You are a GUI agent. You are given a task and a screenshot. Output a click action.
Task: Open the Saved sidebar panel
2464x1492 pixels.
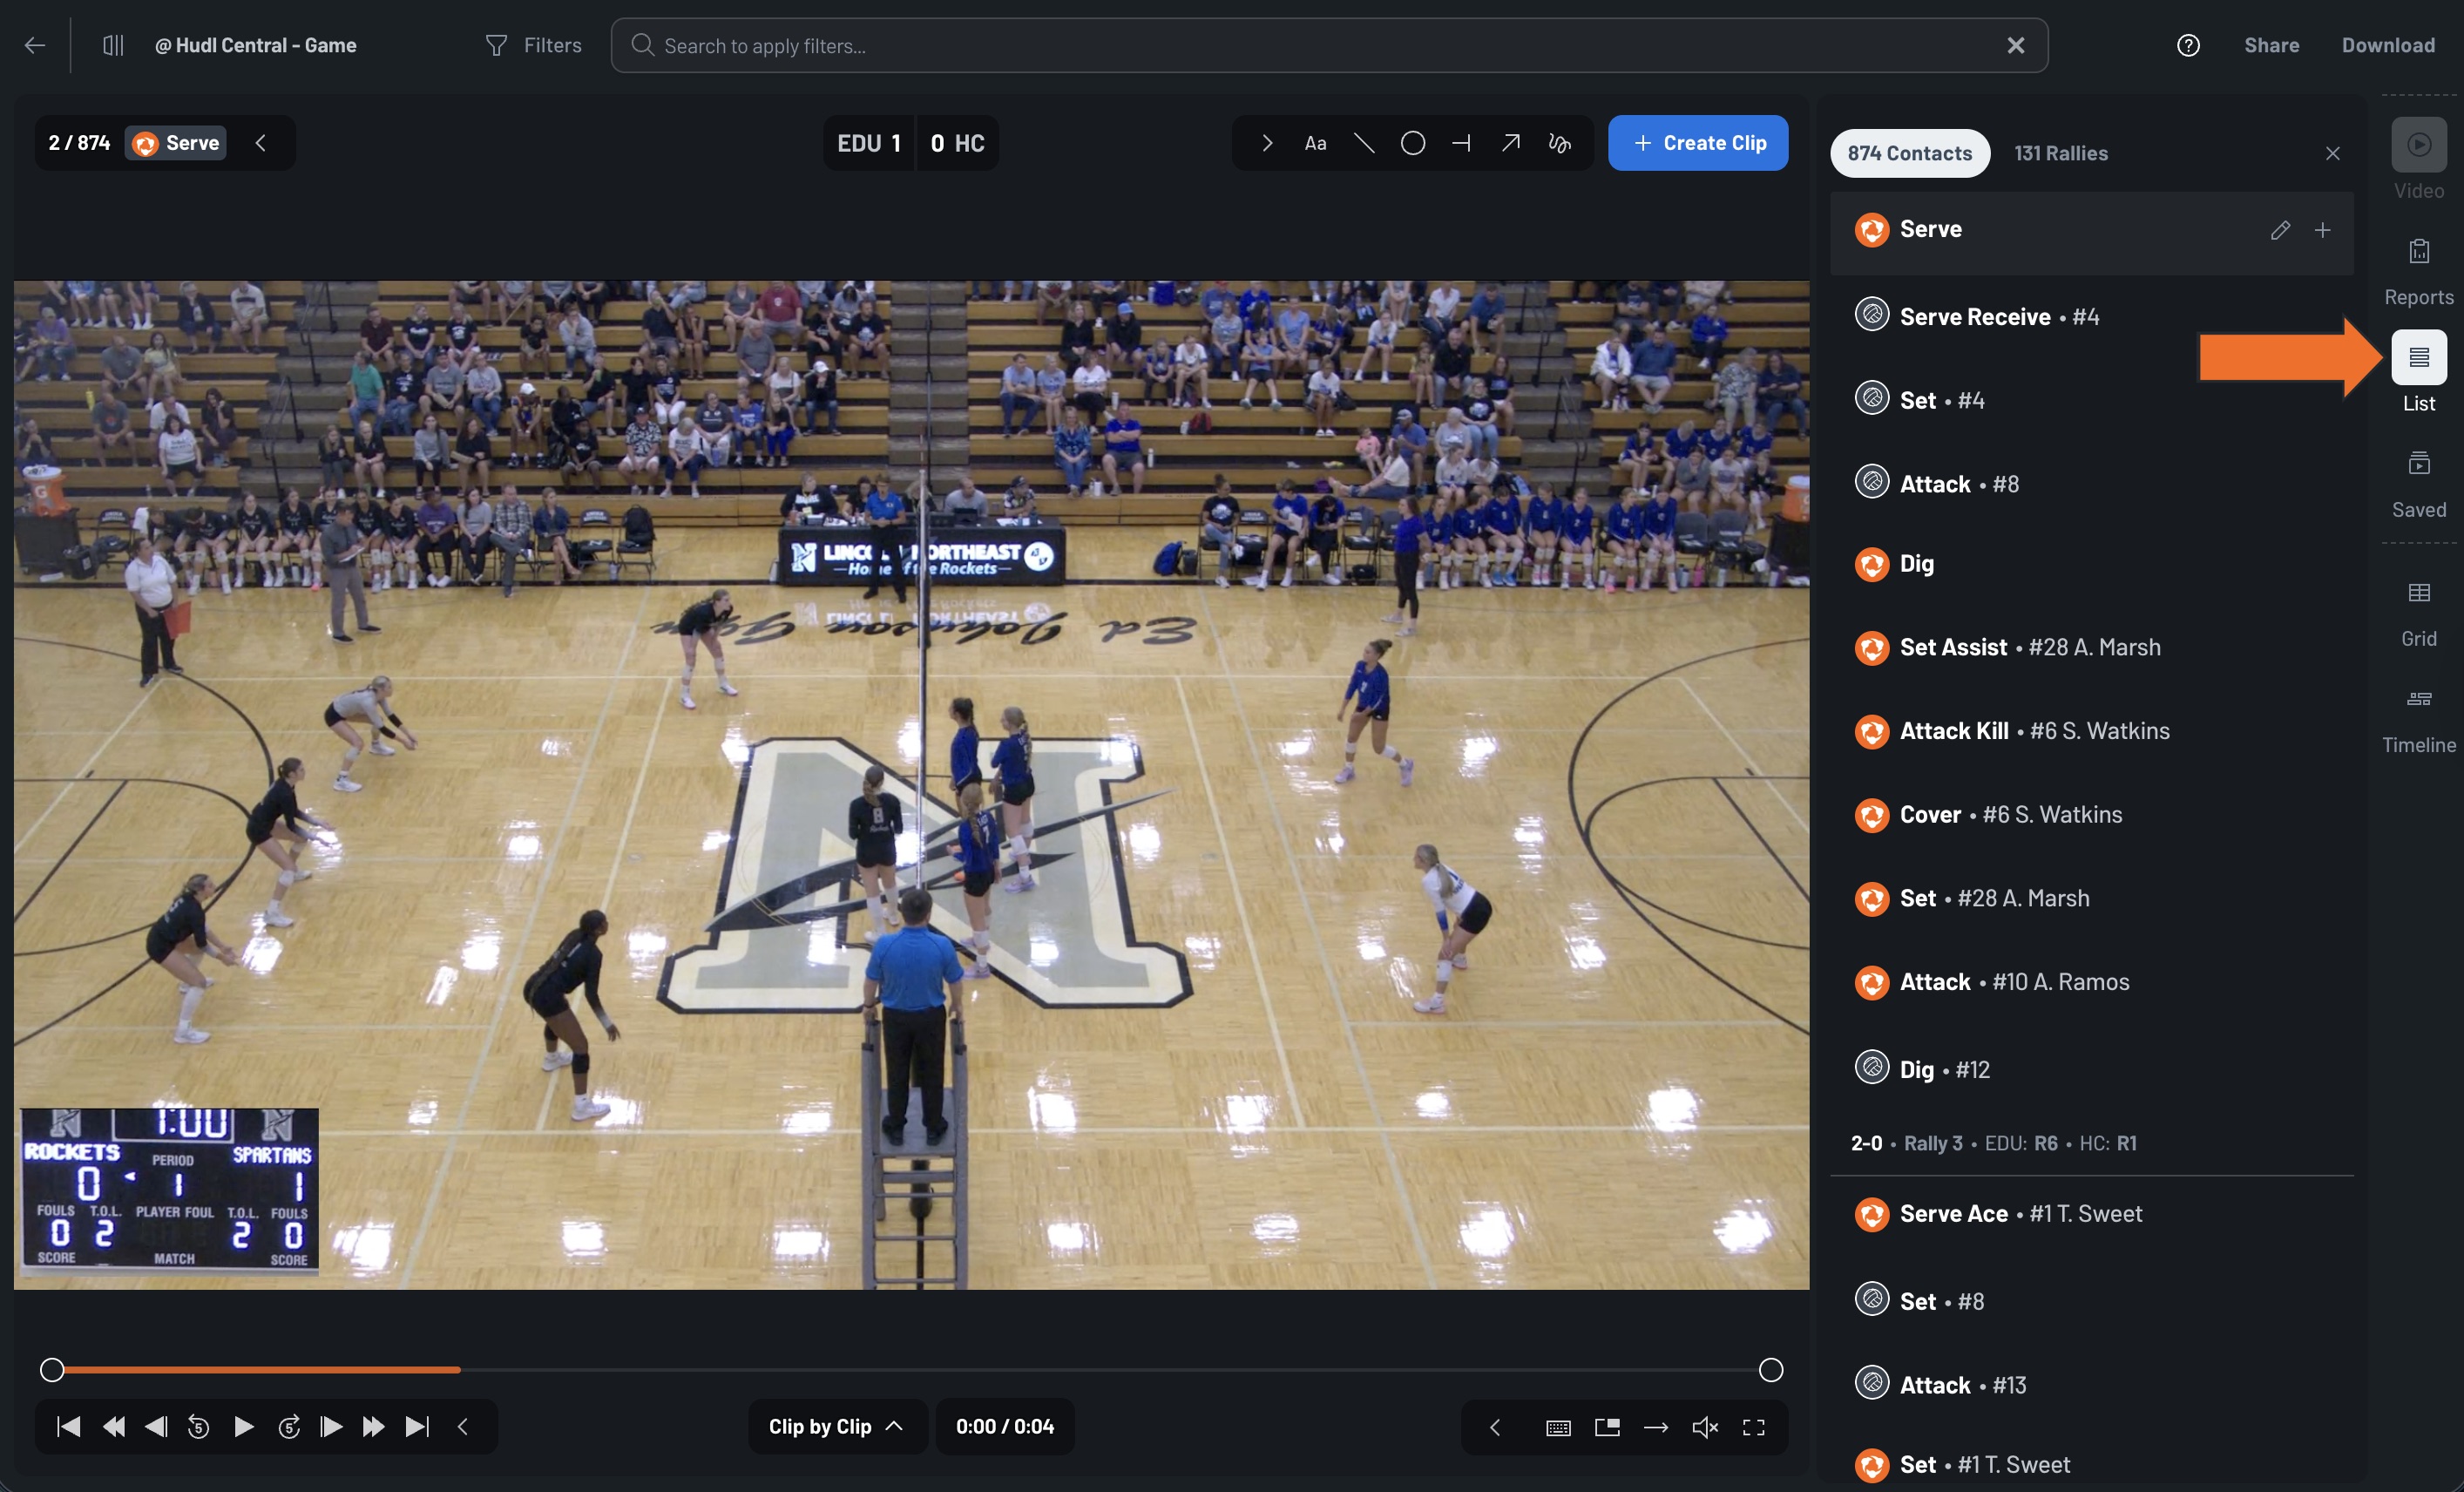tap(2418, 483)
